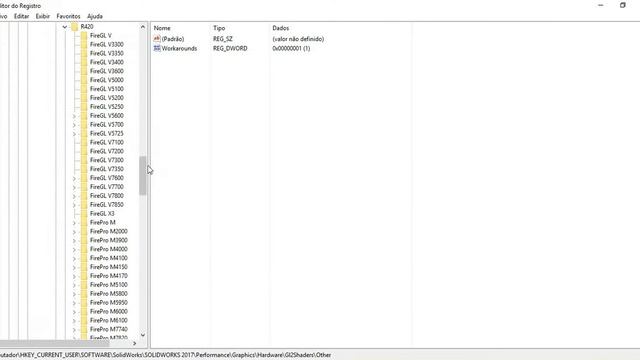Click the FireGL V3350 folder icon
Image resolution: width=640 pixels, height=360 pixels.
pos(84,53)
